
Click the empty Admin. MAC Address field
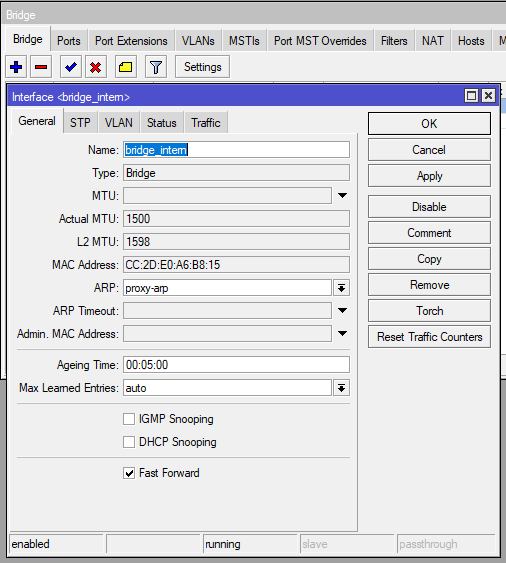pos(227,334)
